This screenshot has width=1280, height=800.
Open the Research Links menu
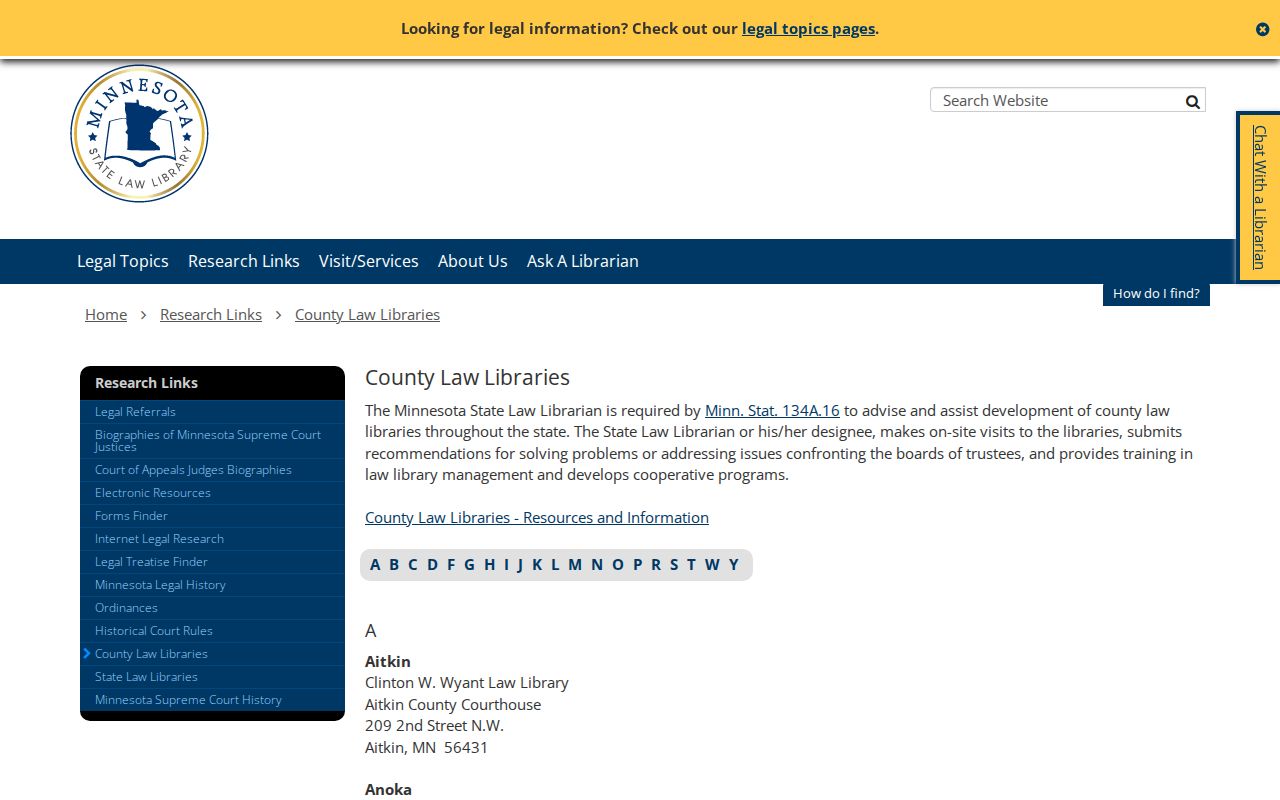pyautogui.click(x=244, y=261)
